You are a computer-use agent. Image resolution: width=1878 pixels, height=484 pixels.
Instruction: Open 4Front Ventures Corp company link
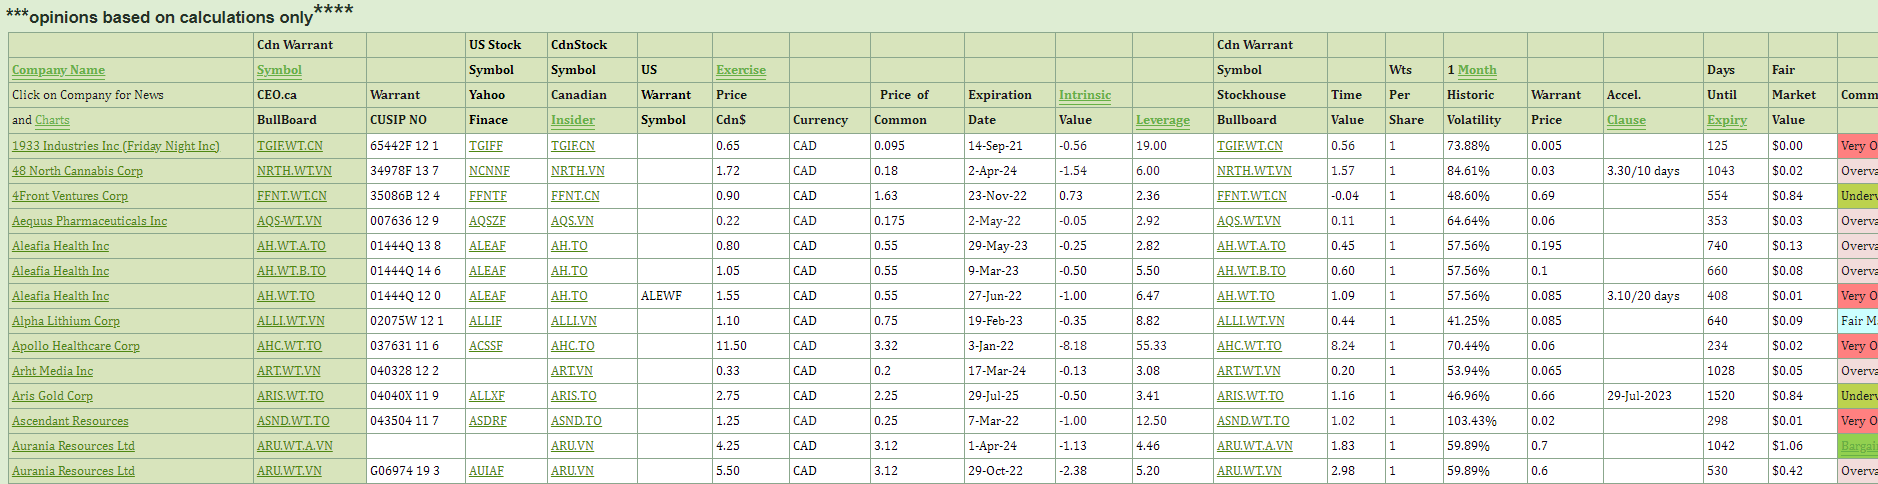[x=70, y=196]
